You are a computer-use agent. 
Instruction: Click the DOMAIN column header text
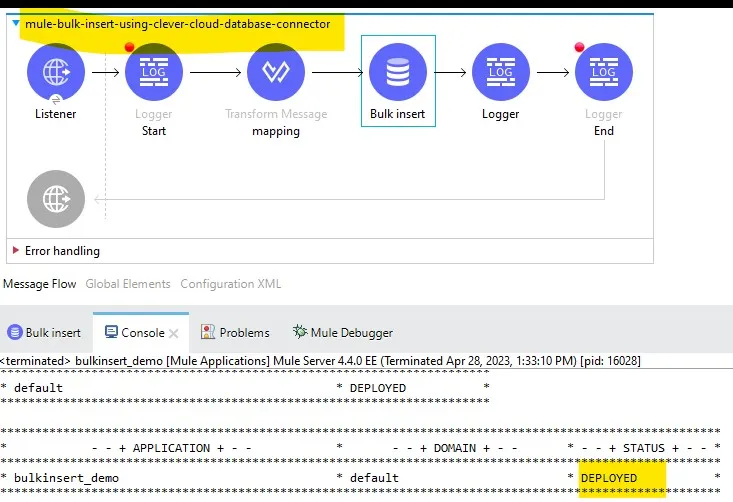click(x=455, y=448)
